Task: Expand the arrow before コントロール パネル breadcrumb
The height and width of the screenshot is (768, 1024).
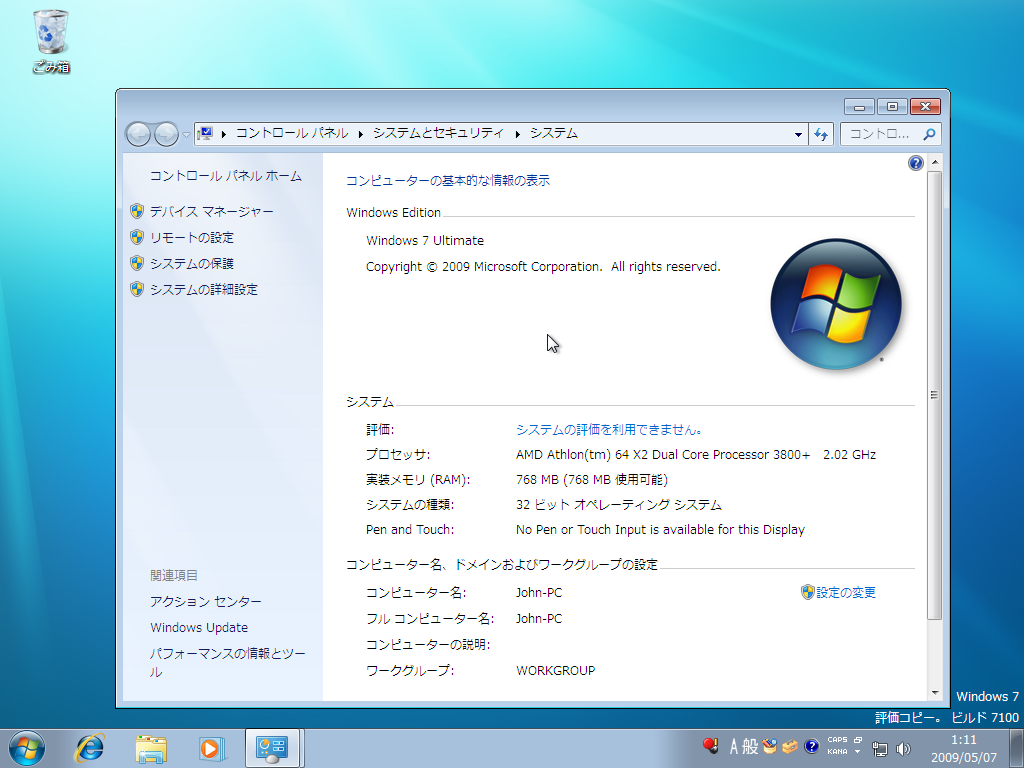Action: 223,134
